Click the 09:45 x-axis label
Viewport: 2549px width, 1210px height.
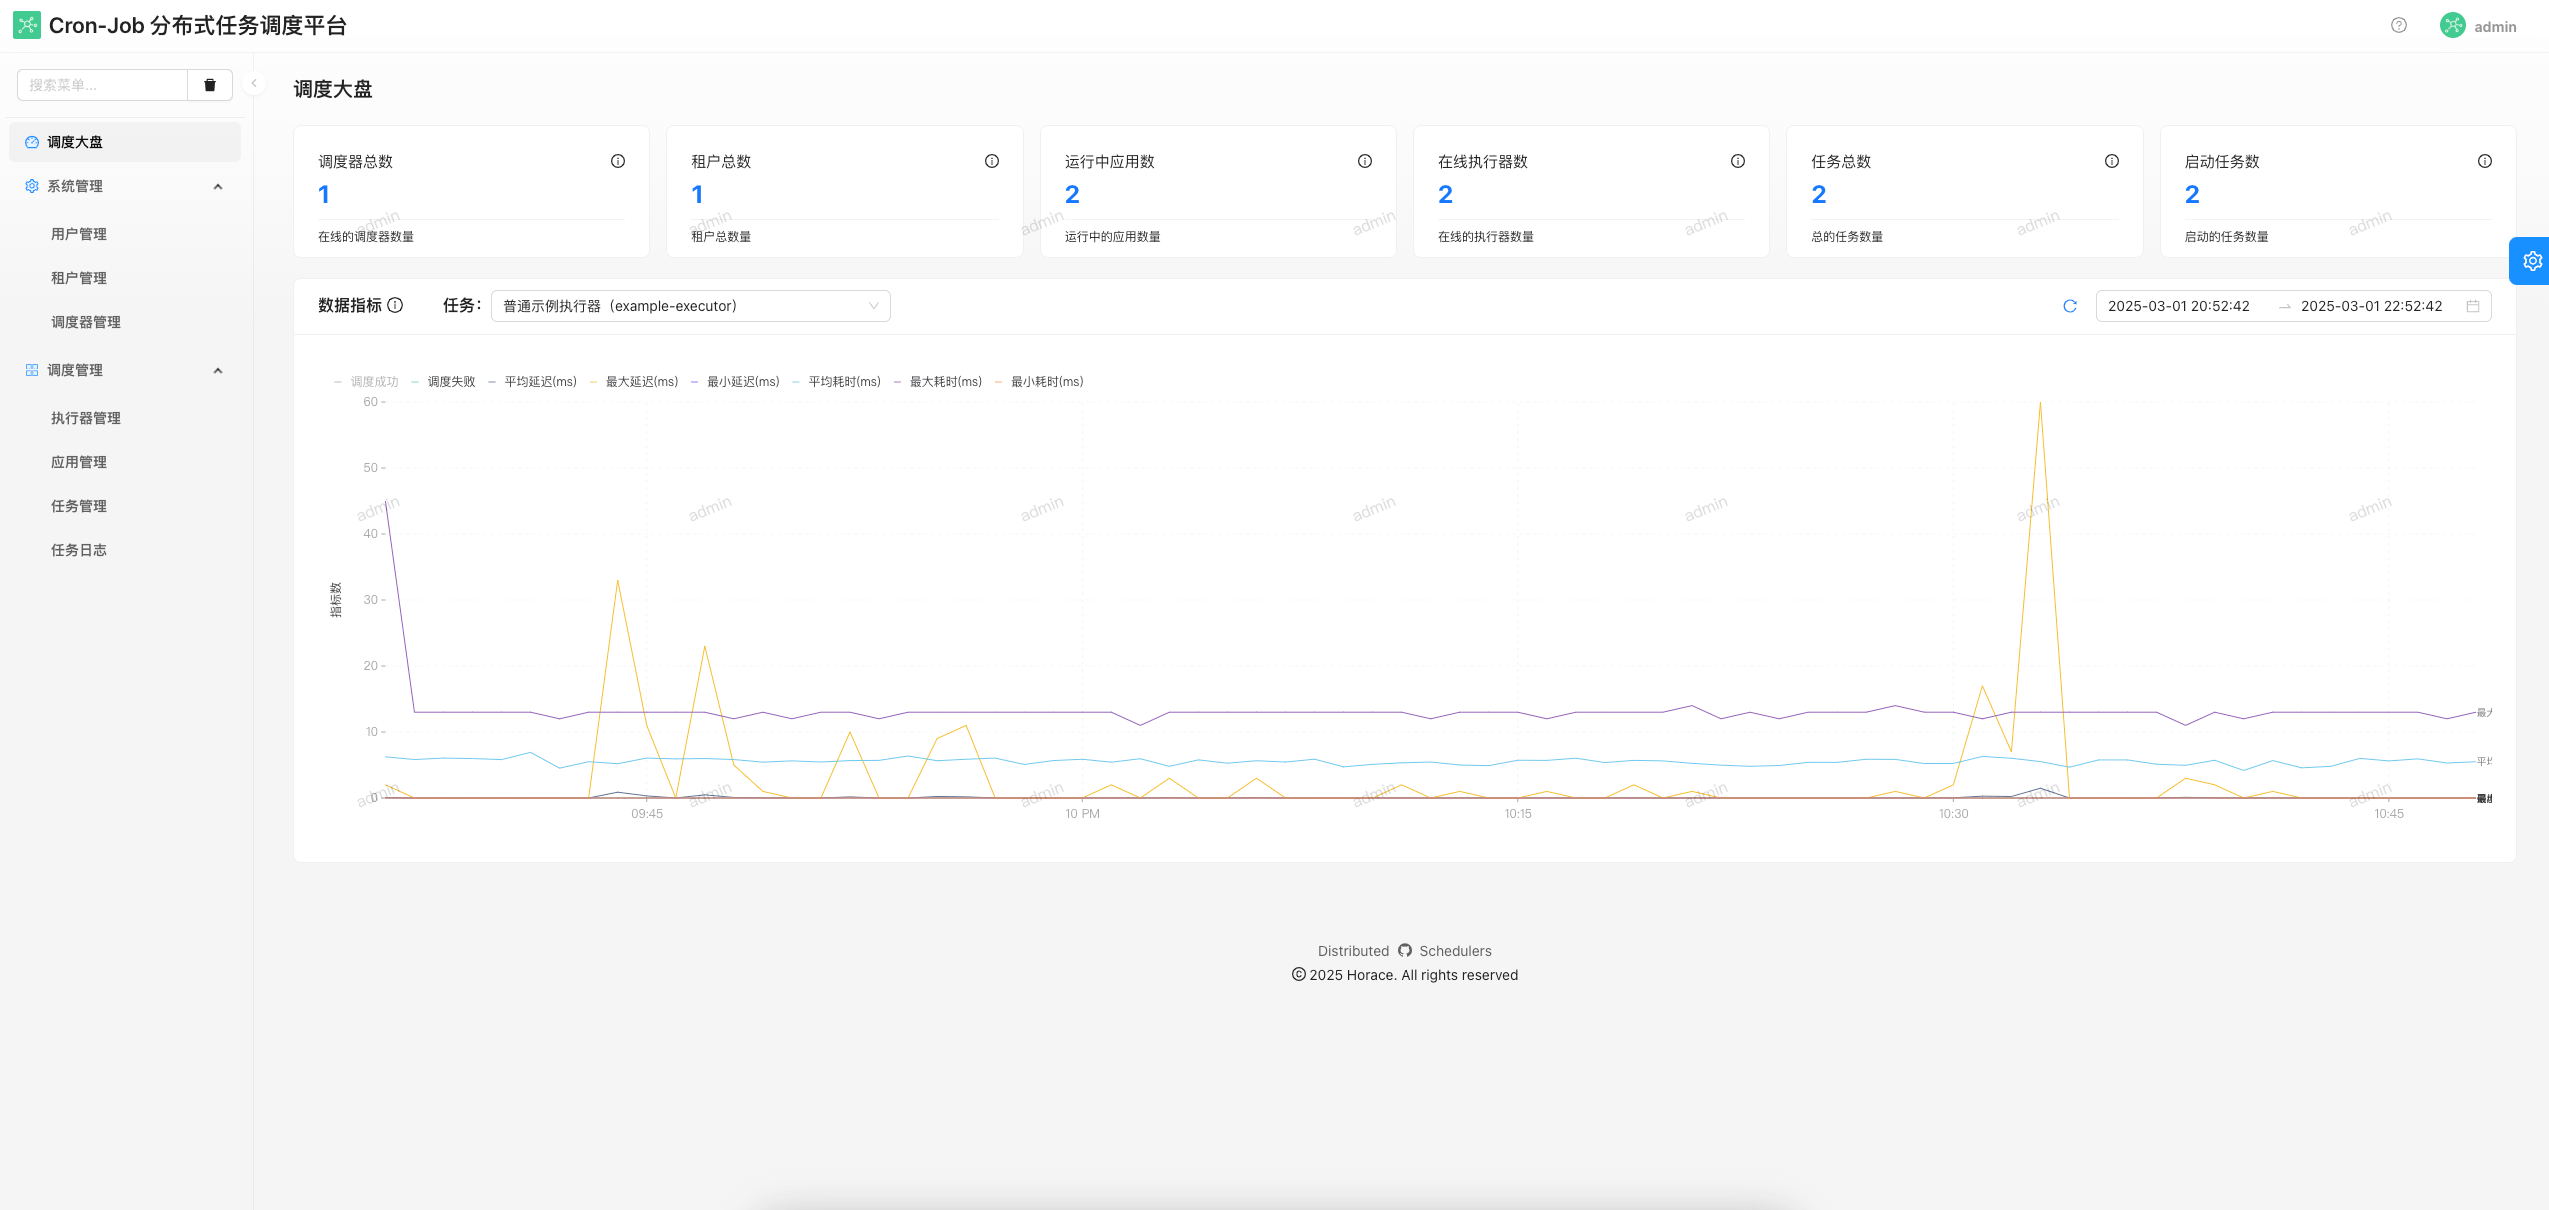(647, 814)
